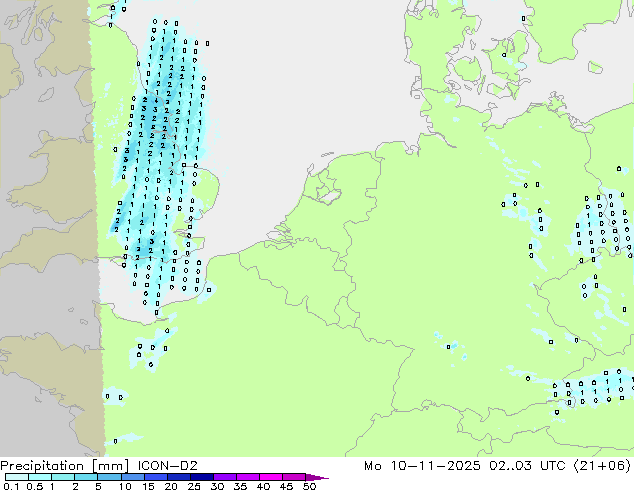Select the 45–50 mm legend swatch

(x=294, y=477)
